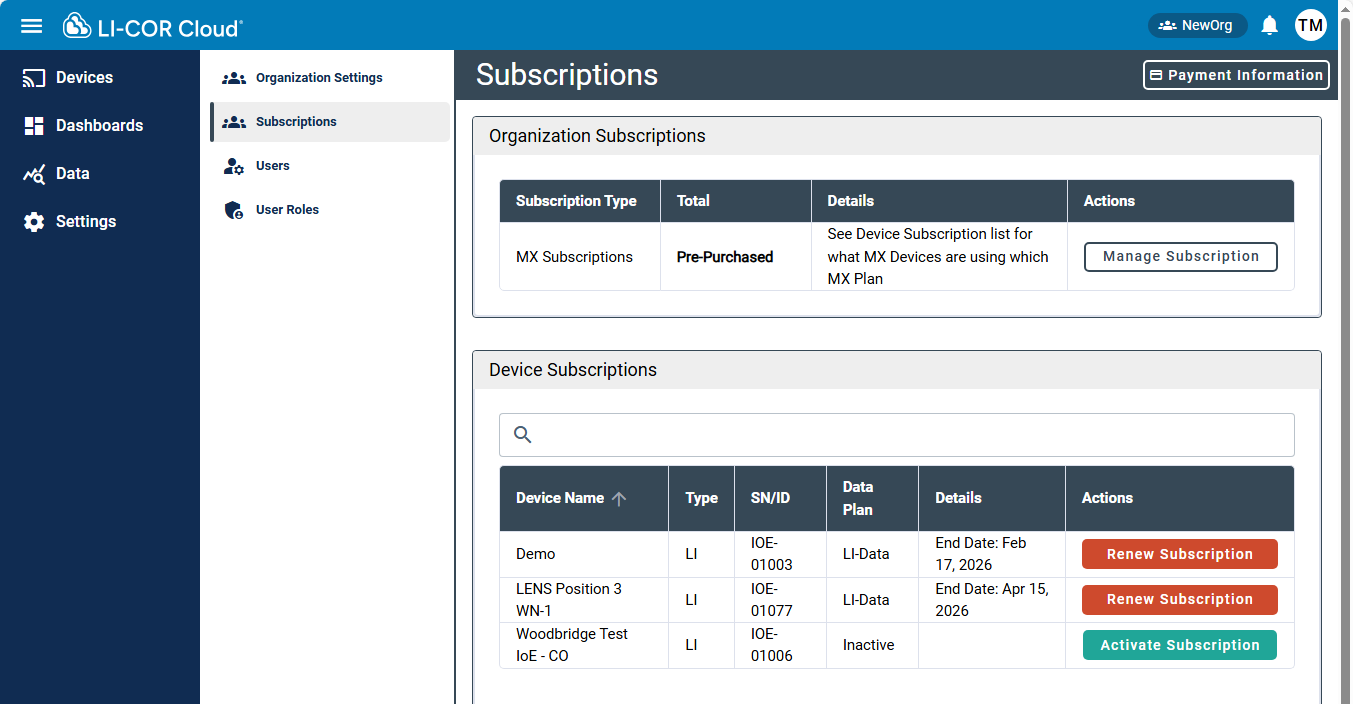Click Manage Subscription for MX Subscriptions
Image resolution: width=1353 pixels, height=704 pixels.
[x=1180, y=257]
